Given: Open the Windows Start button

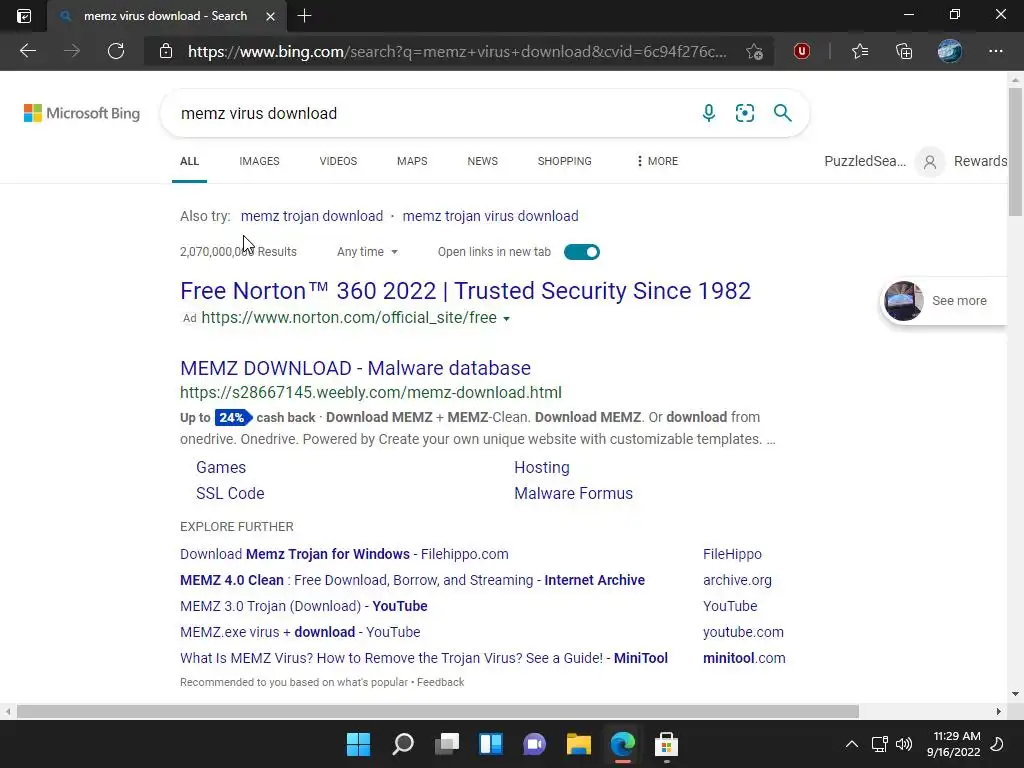Looking at the screenshot, I should [x=358, y=744].
